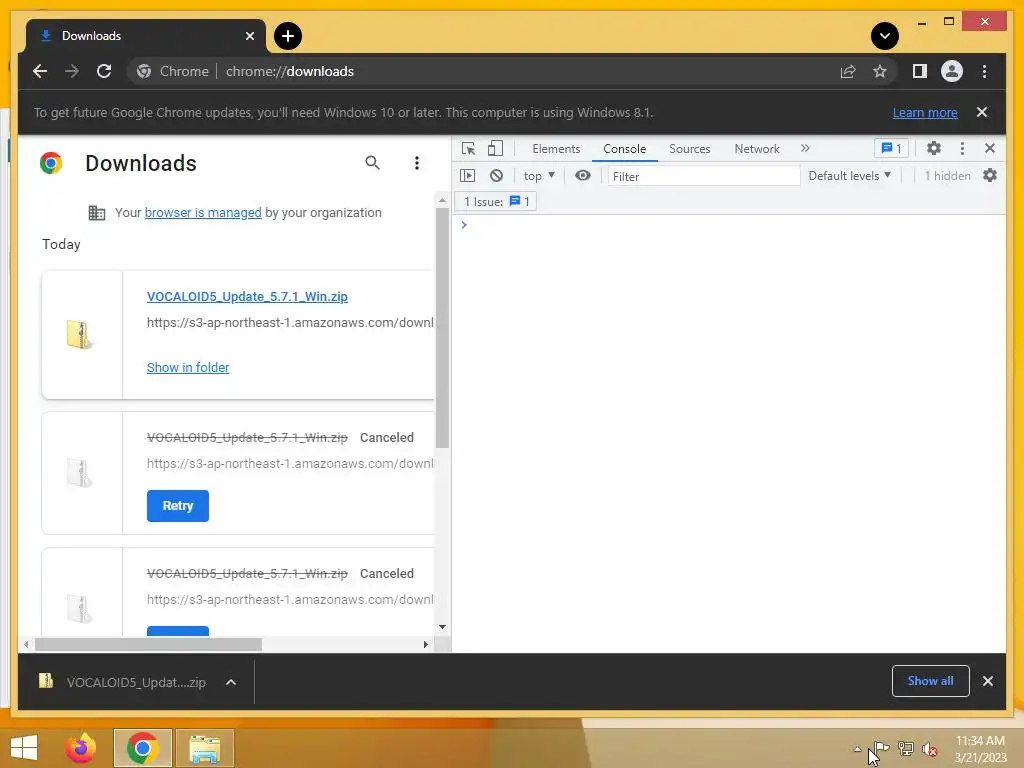Viewport: 1024px width, 768px height.
Task: Share this page from address bar
Action: pyautogui.click(x=848, y=71)
